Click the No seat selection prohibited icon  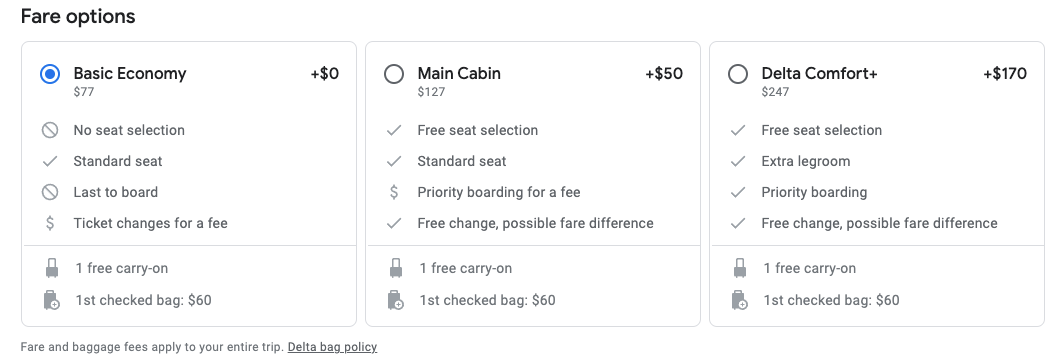click(50, 130)
